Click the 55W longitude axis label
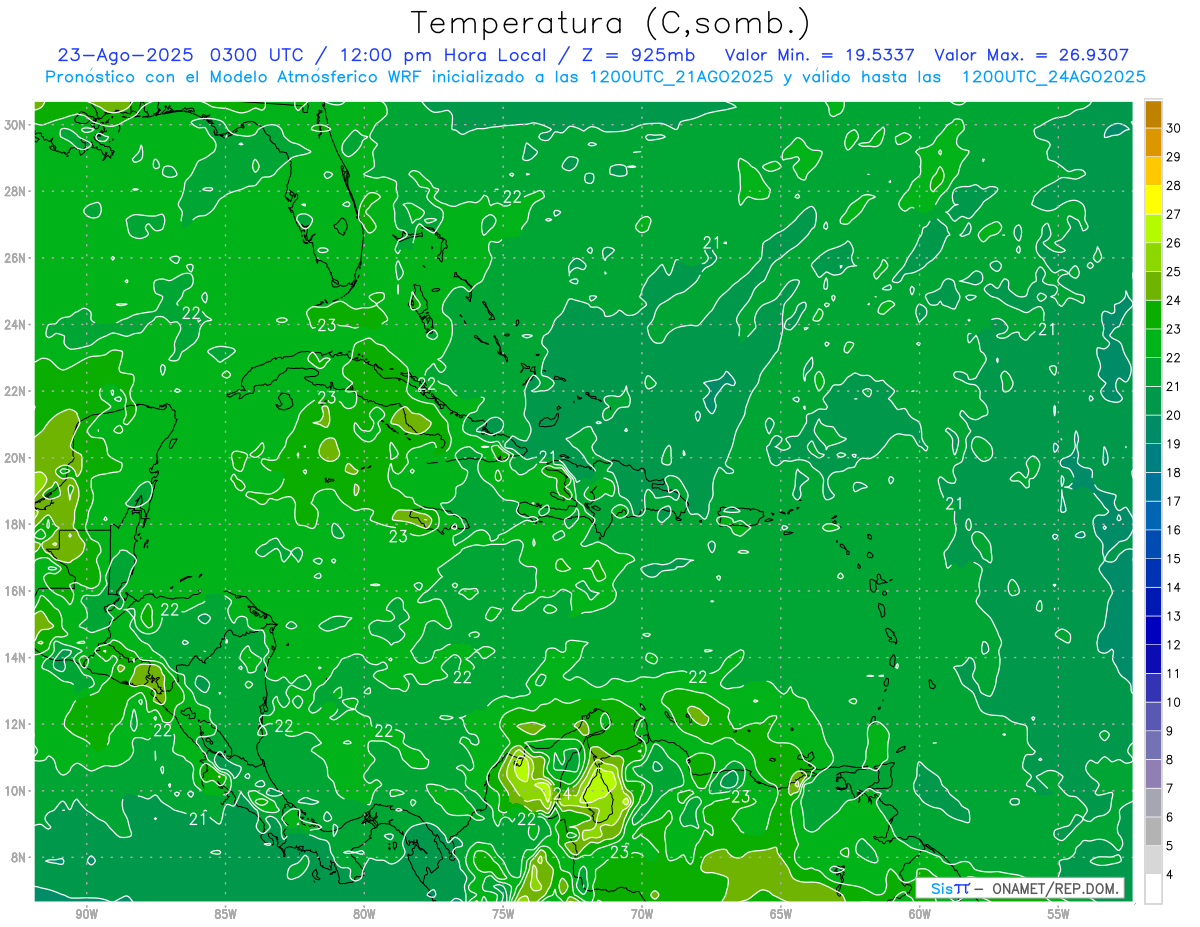The image size is (1200, 927). click(x=1059, y=914)
